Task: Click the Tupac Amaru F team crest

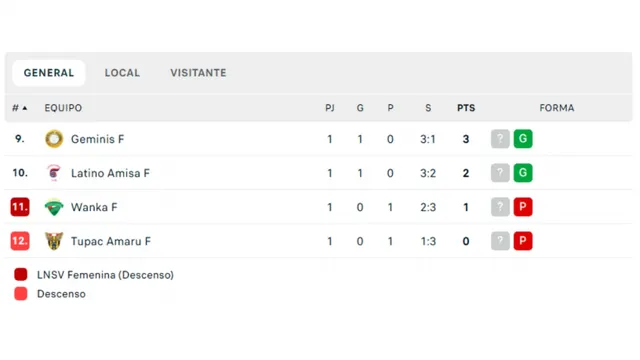Action: coord(54,241)
